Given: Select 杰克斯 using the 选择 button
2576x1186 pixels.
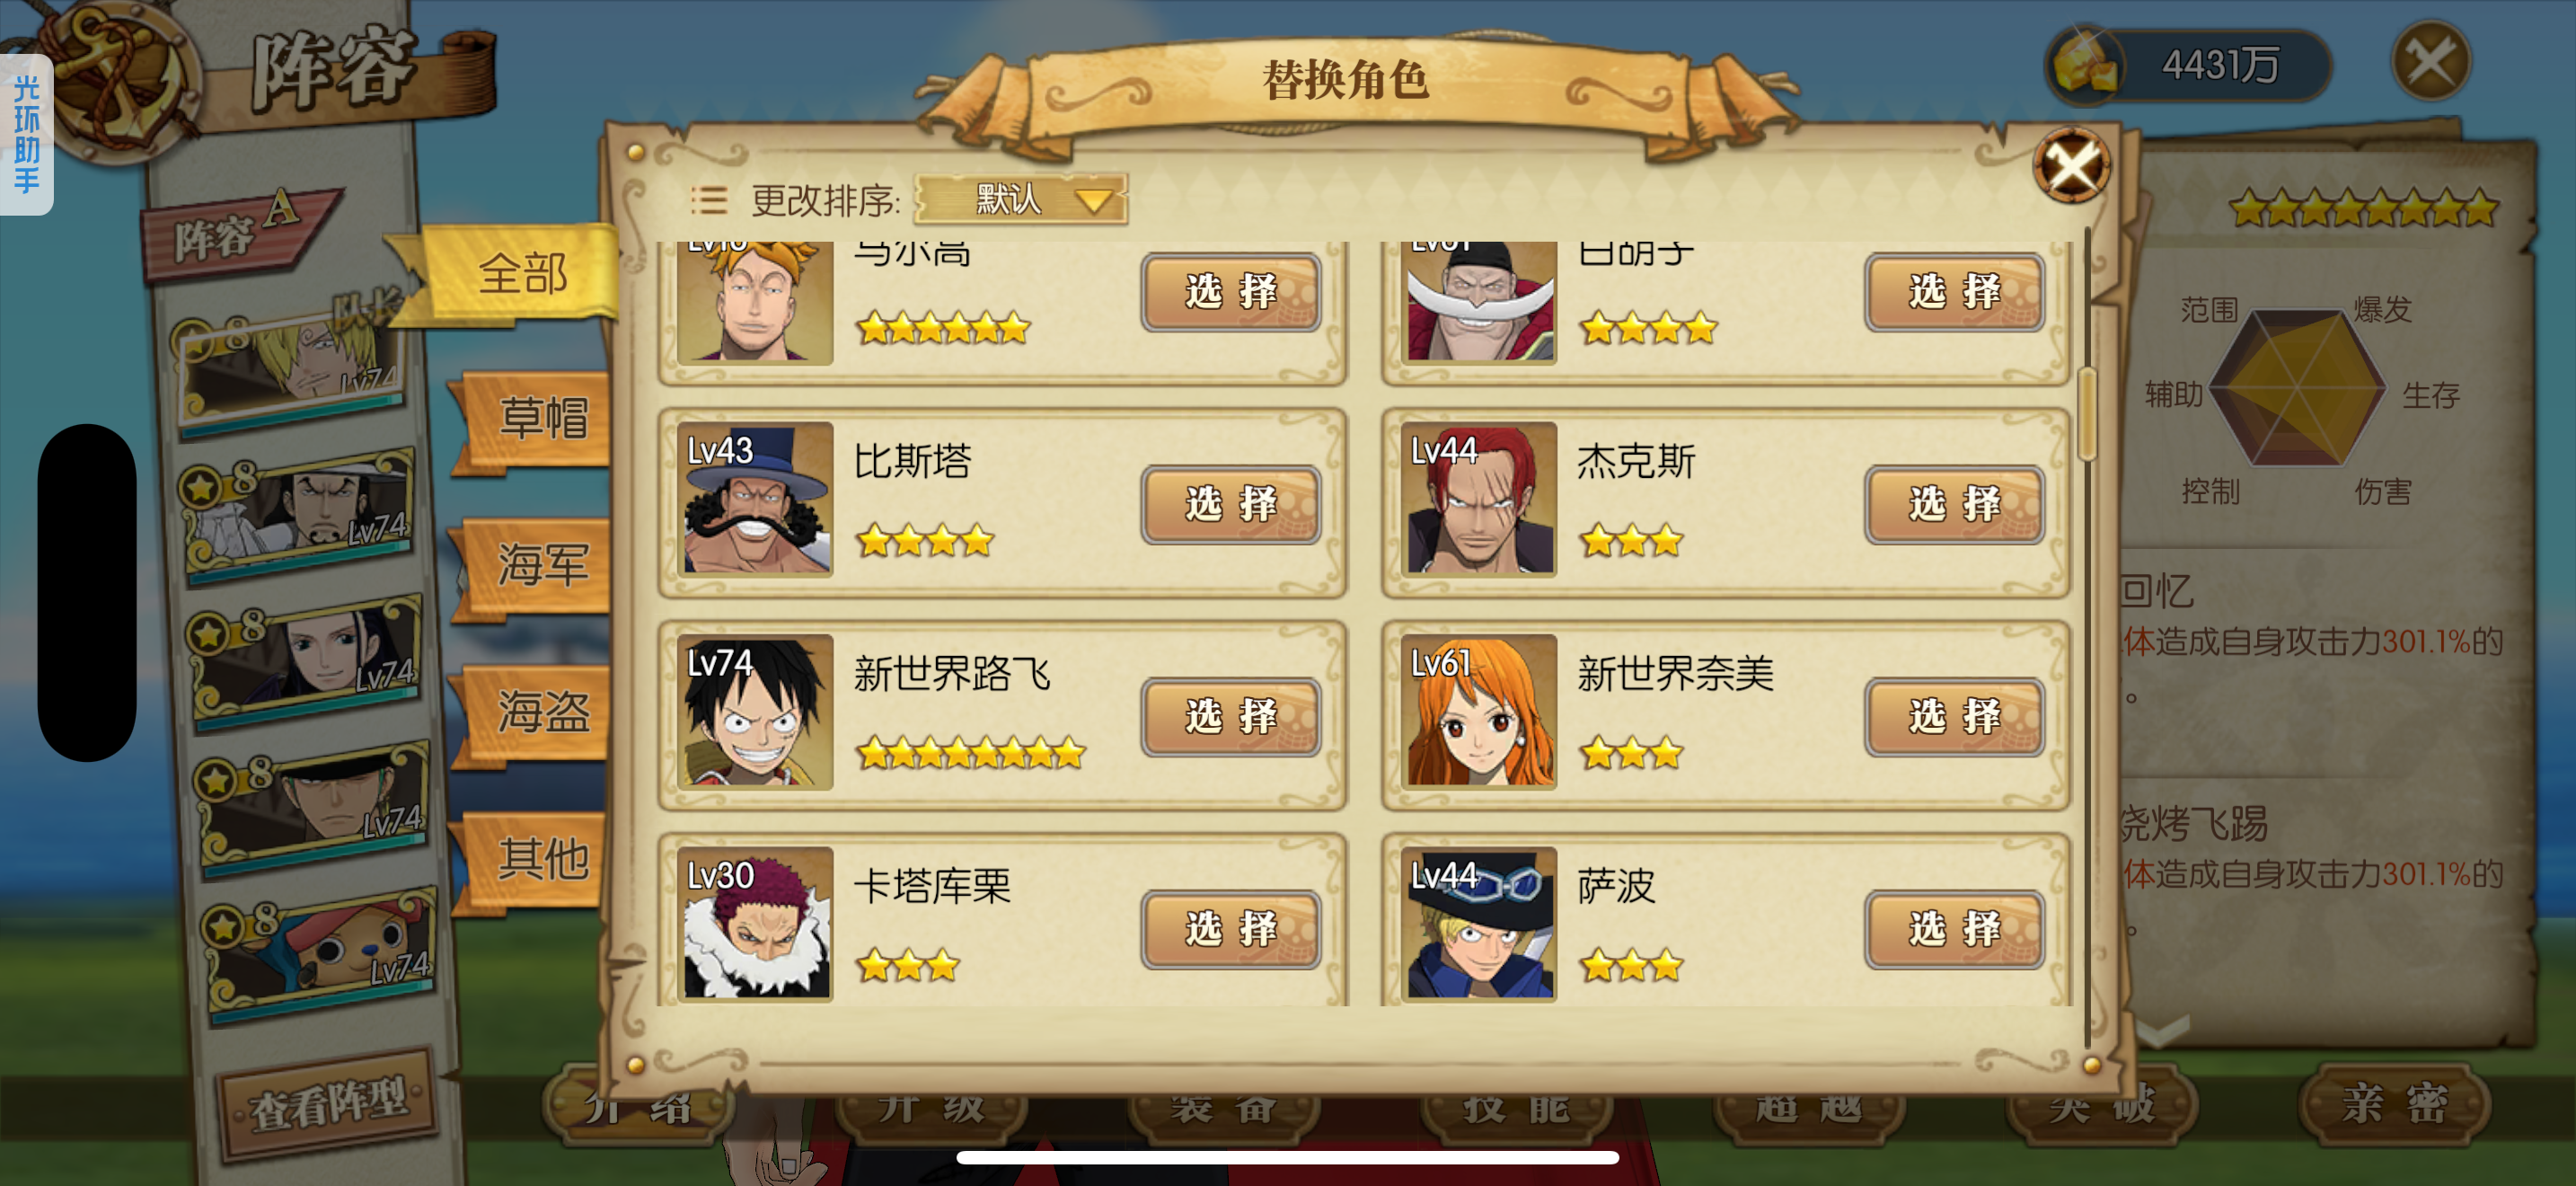Looking at the screenshot, I should click(x=1954, y=504).
